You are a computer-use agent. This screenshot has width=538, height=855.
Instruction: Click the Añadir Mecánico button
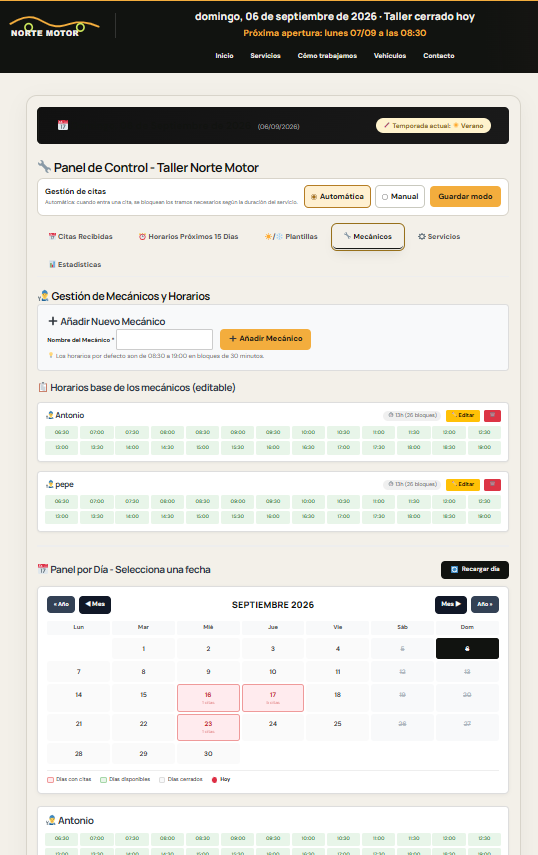(265, 339)
